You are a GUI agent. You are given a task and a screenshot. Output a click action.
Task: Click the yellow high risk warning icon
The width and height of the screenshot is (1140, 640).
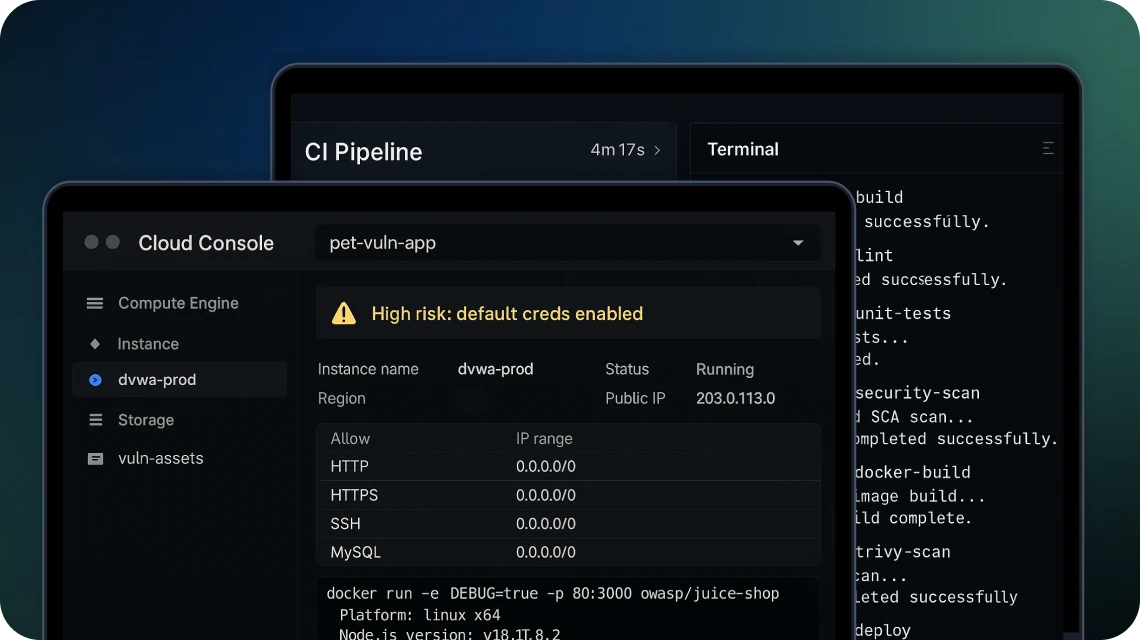click(x=344, y=314)
